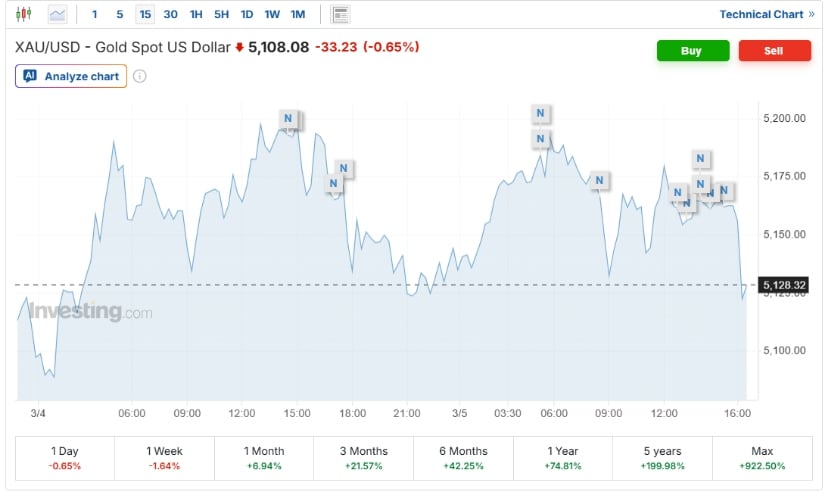Click the Investing.com watermark logo

90,312
